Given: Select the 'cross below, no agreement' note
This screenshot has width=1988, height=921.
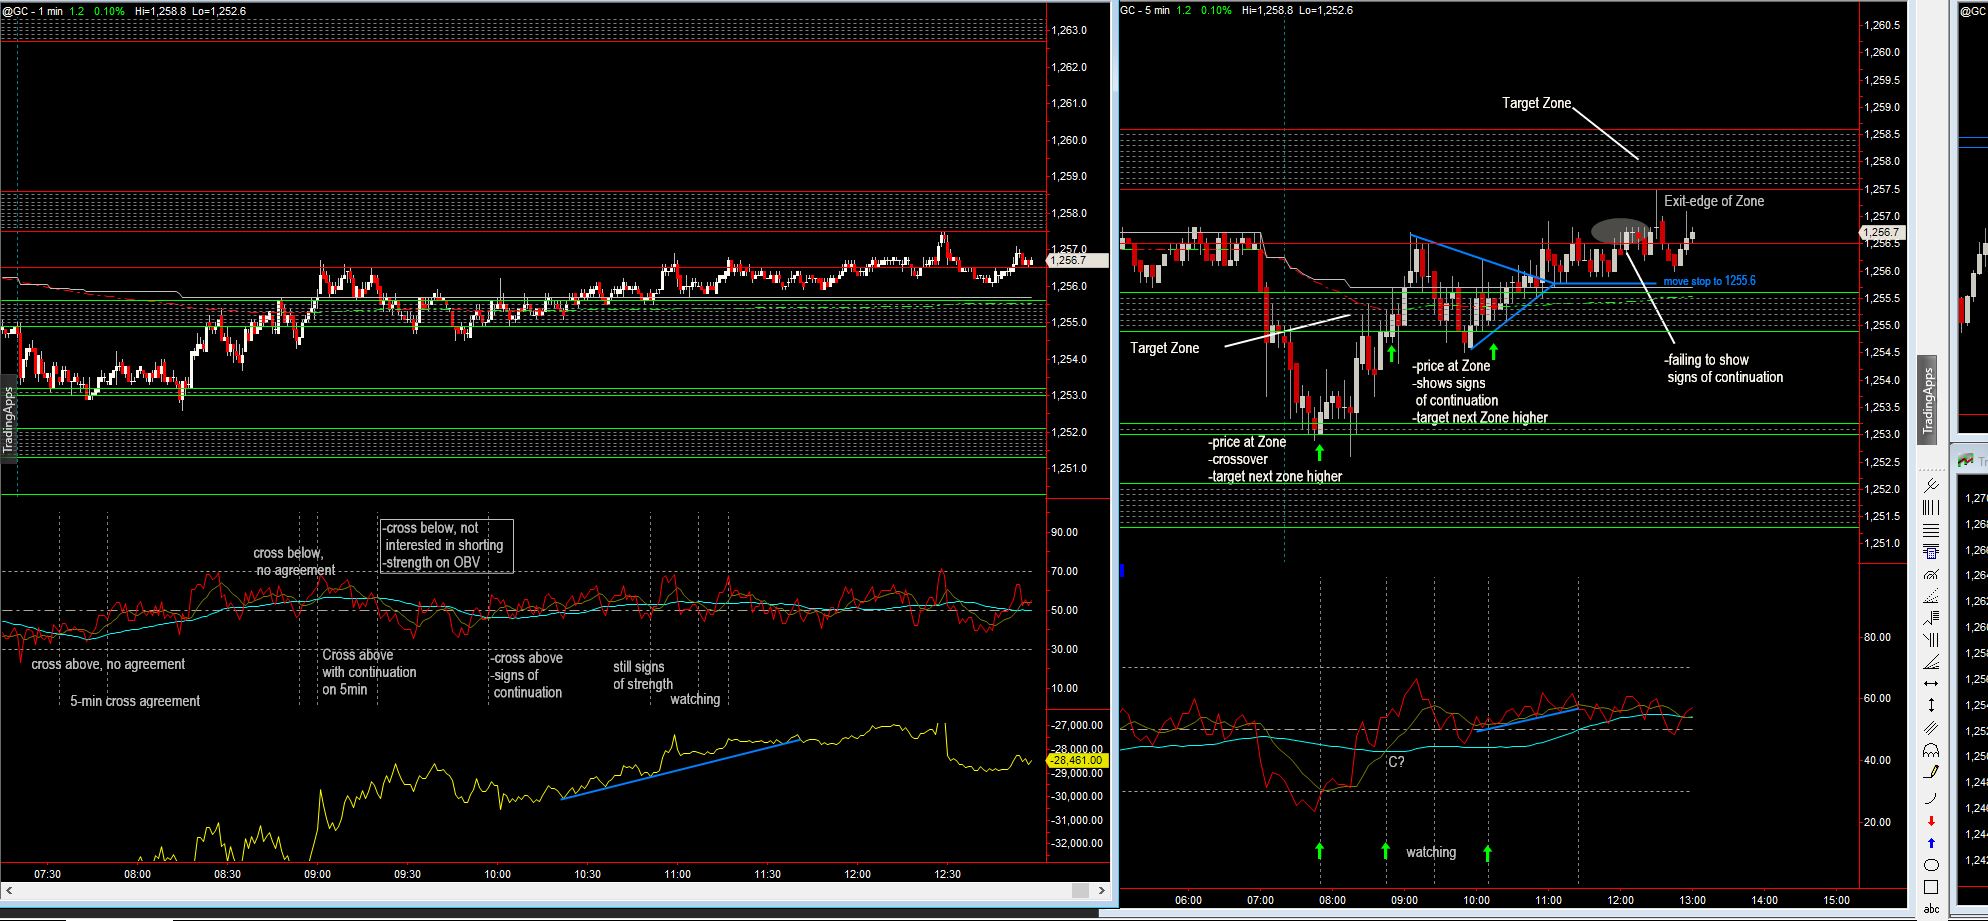Looking at the screenshot, I should 294,561.
